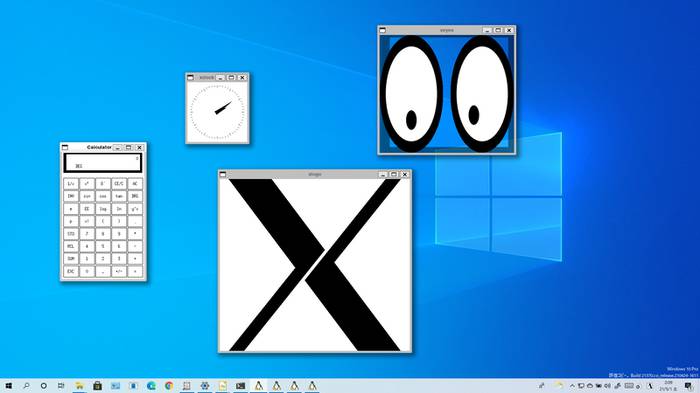Open window menu icon of eyes window

(383, 30)
